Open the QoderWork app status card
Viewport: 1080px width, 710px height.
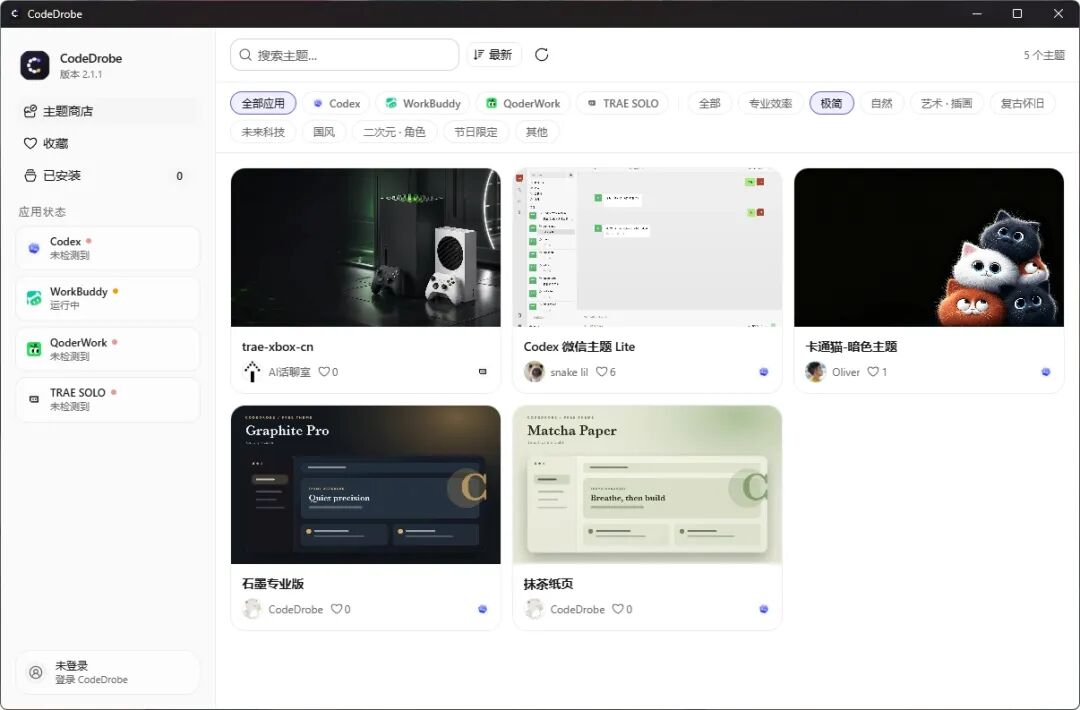coord(107,349)
